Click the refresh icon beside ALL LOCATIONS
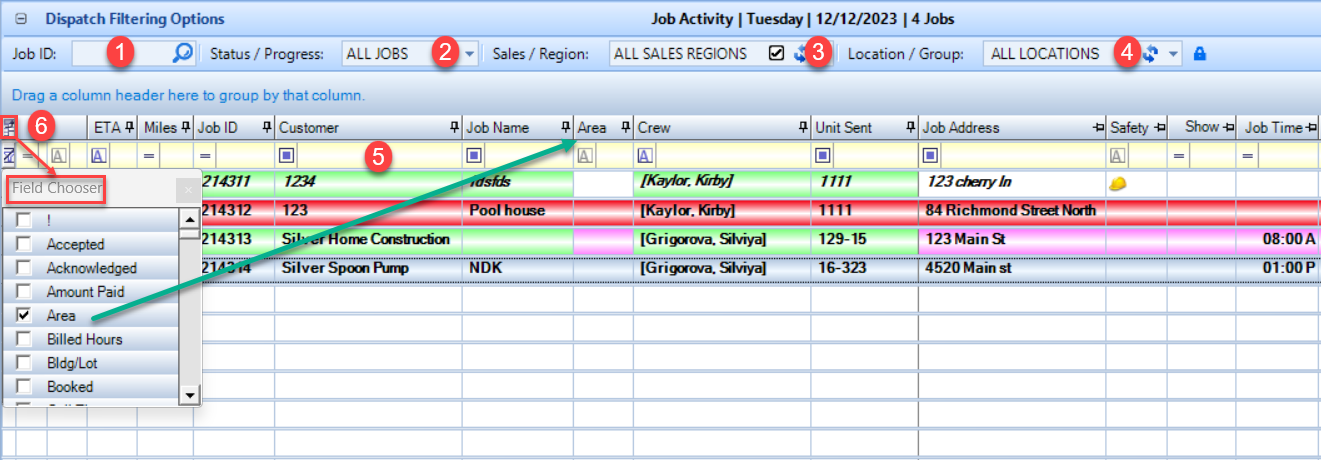The height and width of the screenshot is (460, 1321). coord(1150,54)
